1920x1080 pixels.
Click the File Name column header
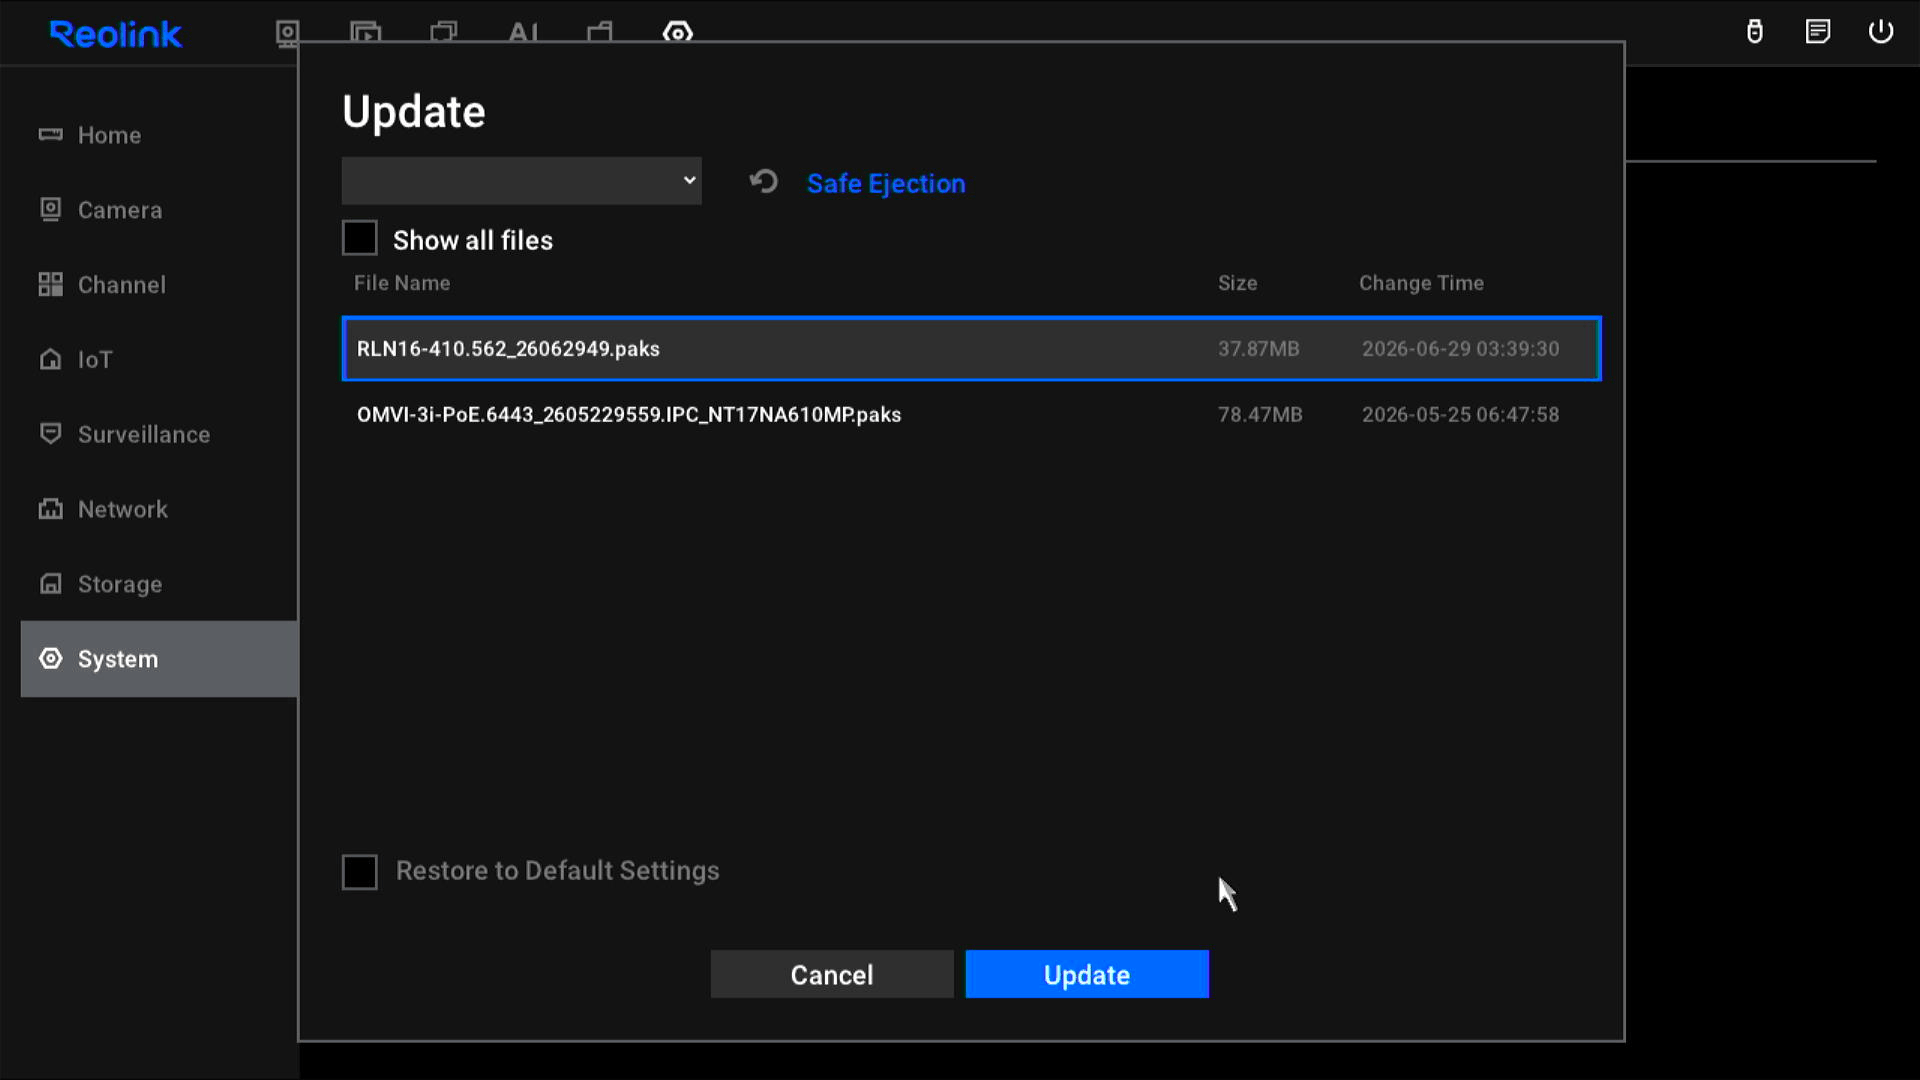tap(402, 283)
